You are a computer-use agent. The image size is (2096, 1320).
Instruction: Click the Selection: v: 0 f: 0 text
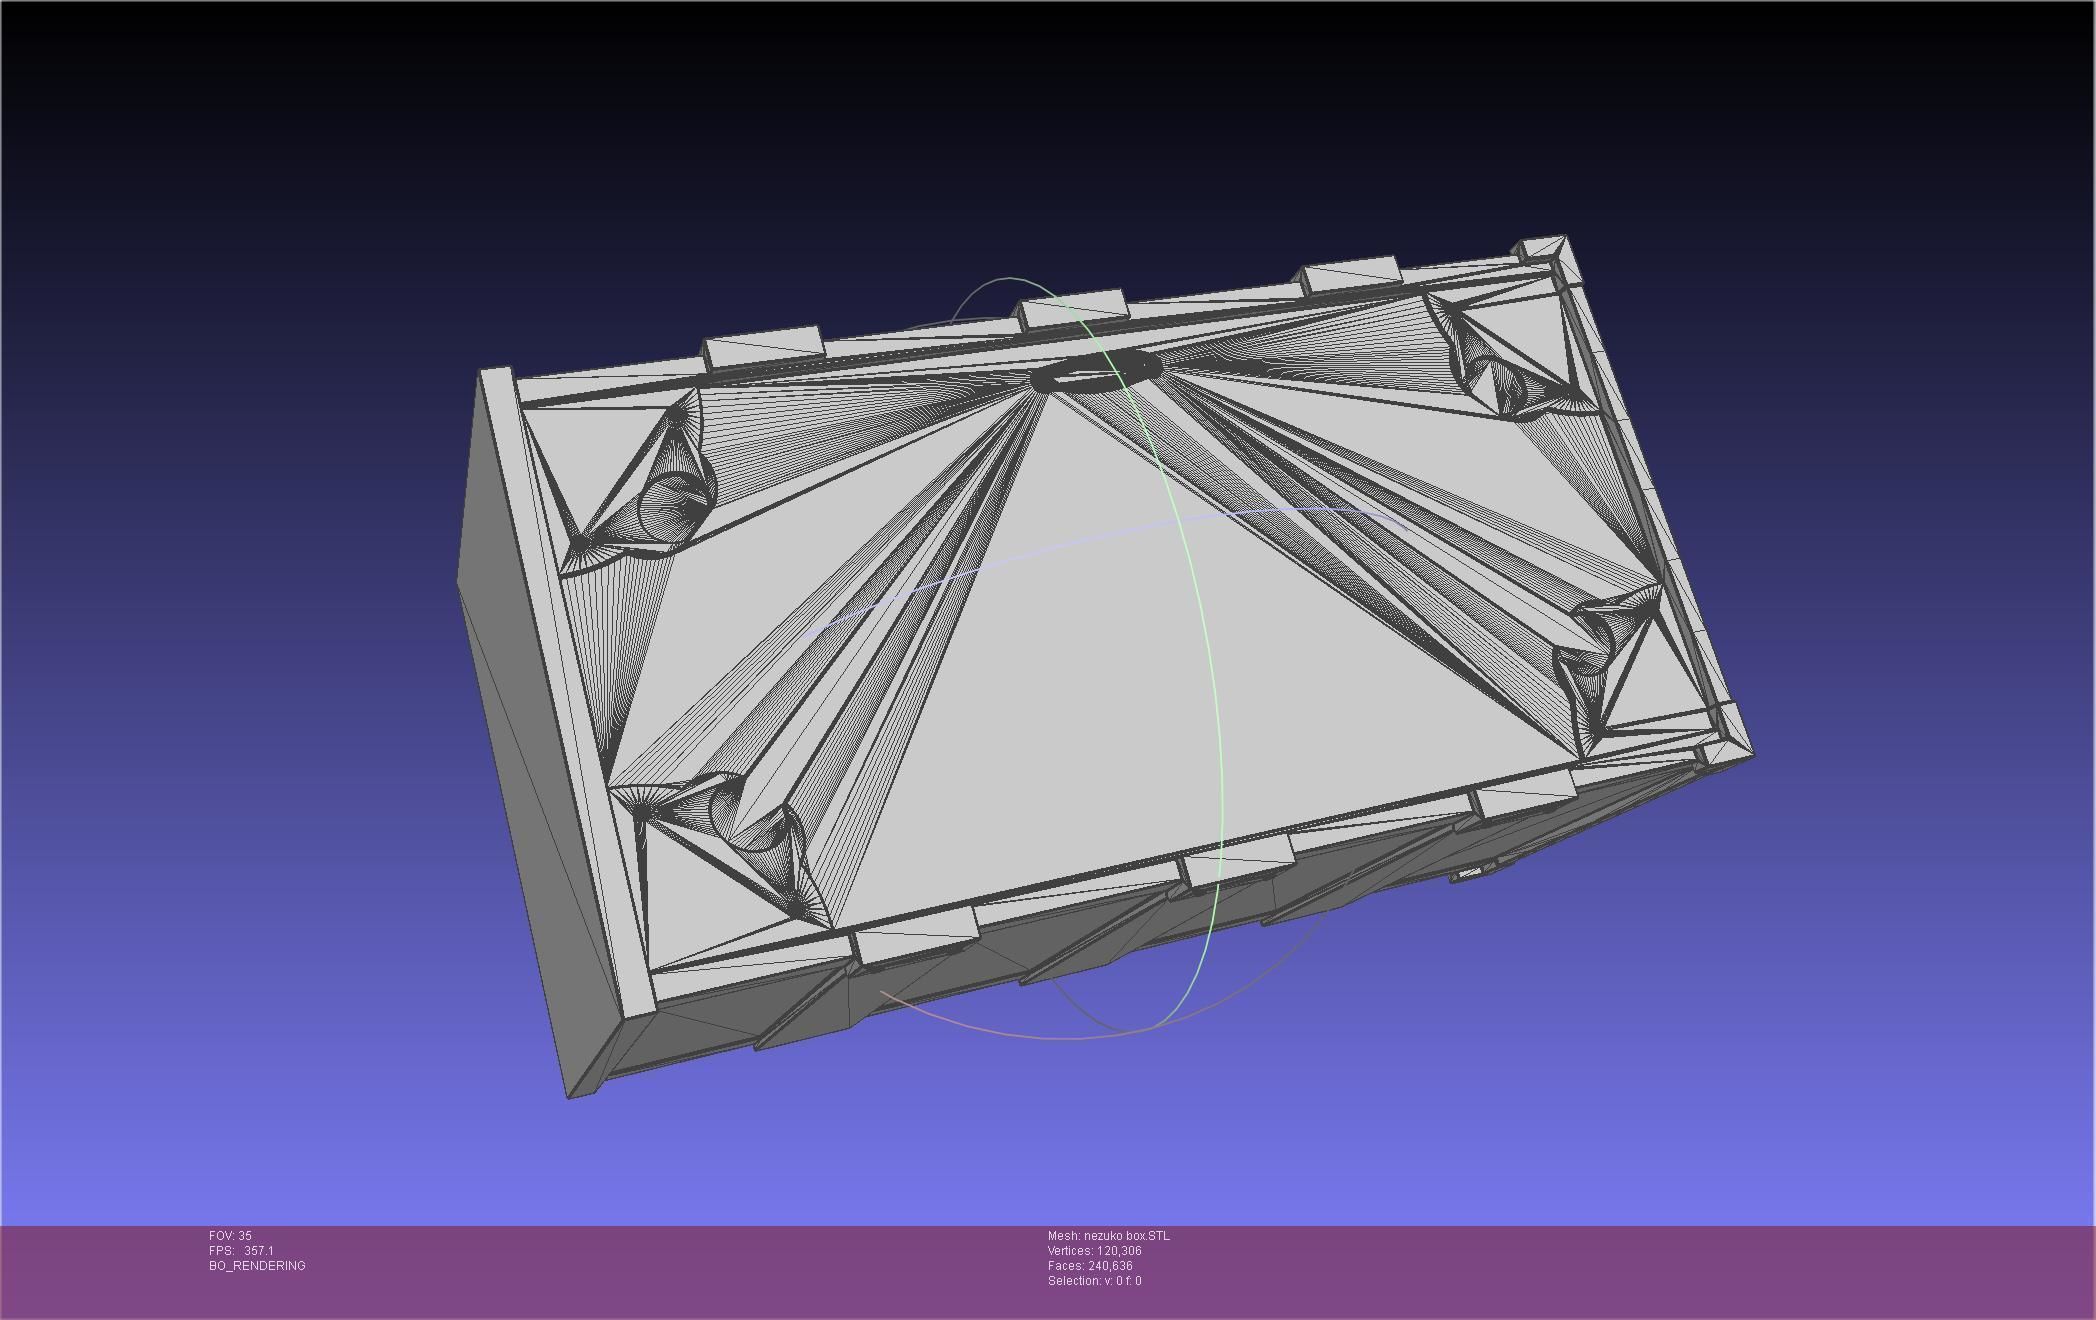(1094, 1281)
